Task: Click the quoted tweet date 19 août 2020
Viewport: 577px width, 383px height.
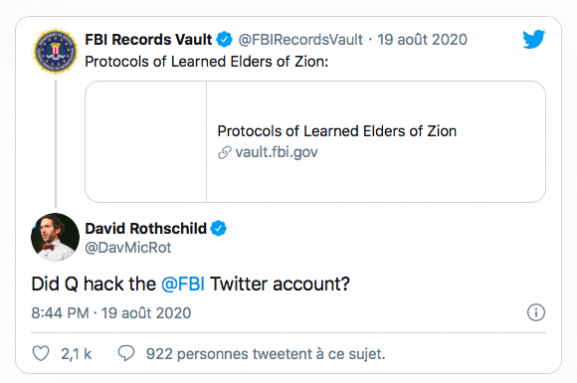Action: (422, 40)
